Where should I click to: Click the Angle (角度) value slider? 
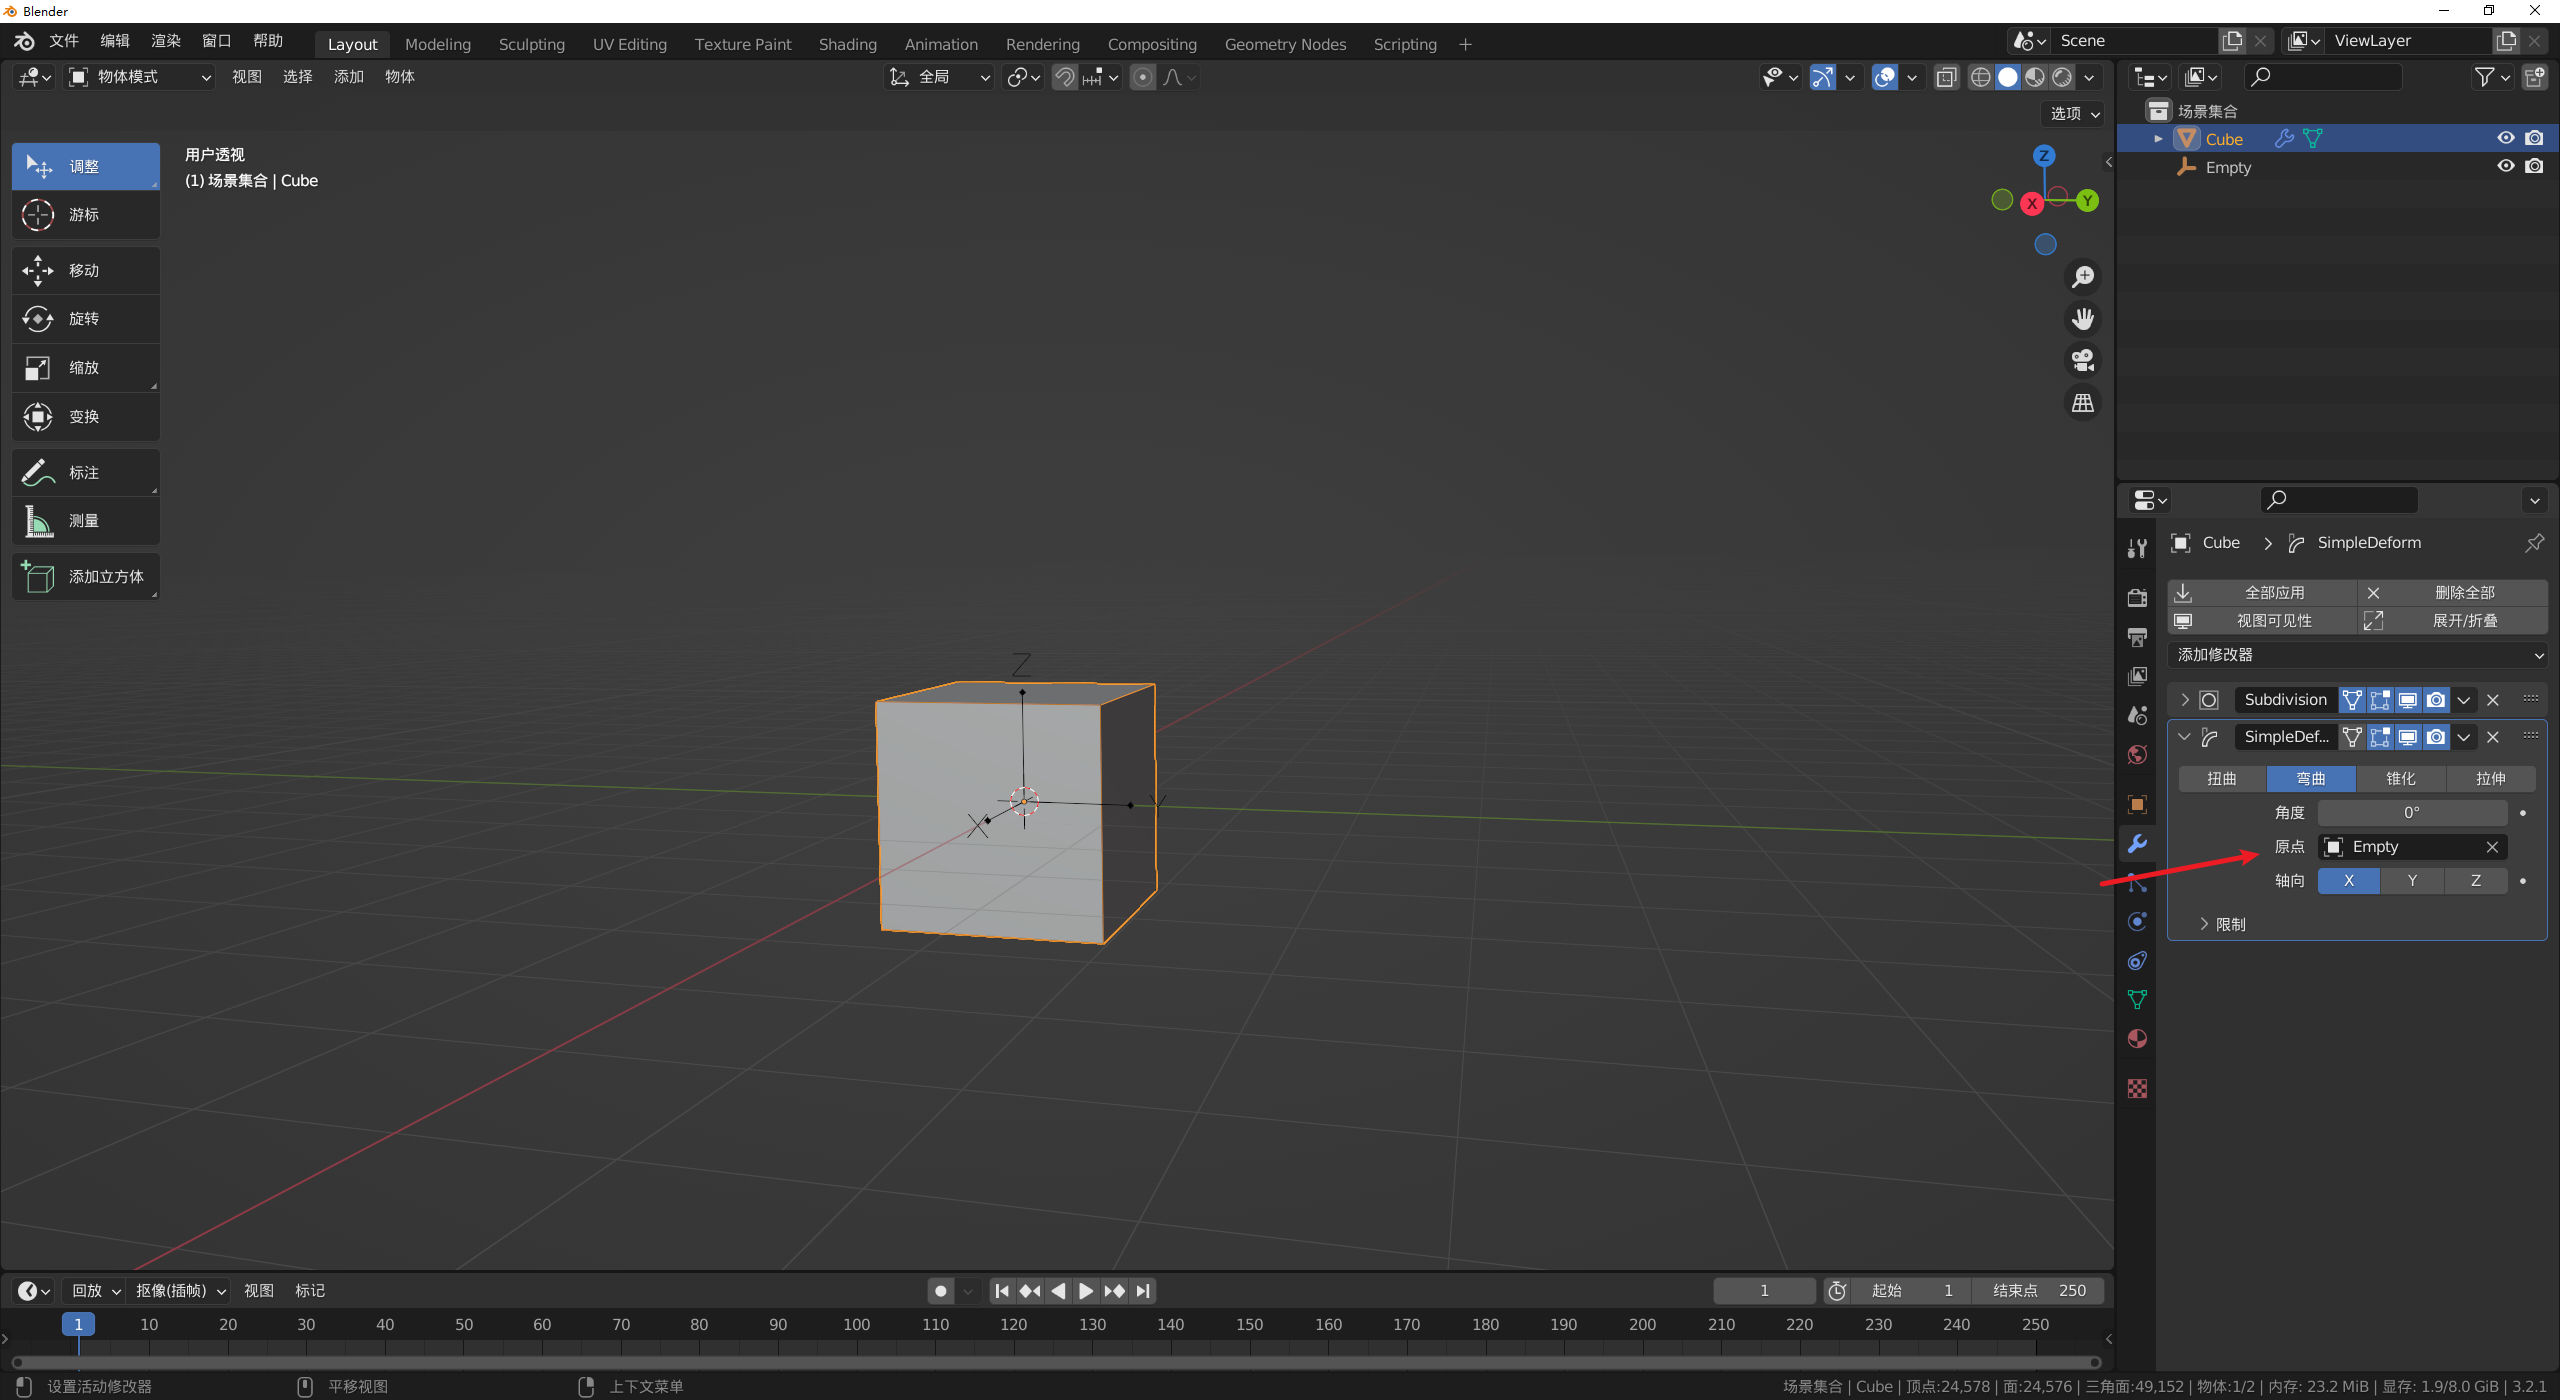tap(2411, 813)
